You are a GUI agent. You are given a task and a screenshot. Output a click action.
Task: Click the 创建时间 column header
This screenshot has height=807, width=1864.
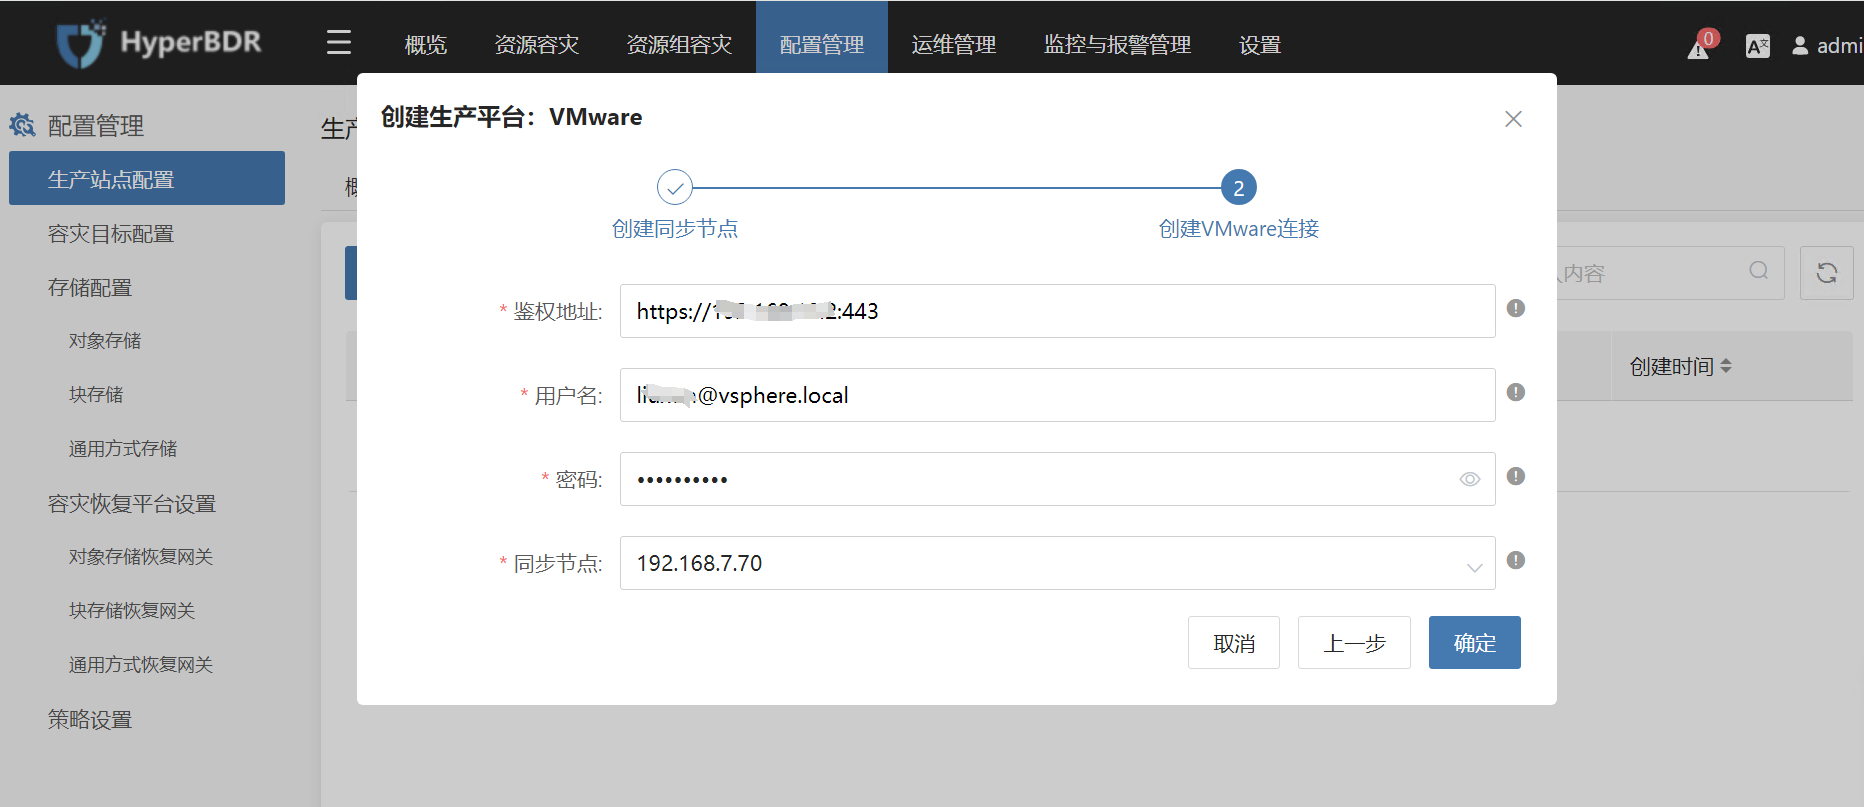(1672, 366)
